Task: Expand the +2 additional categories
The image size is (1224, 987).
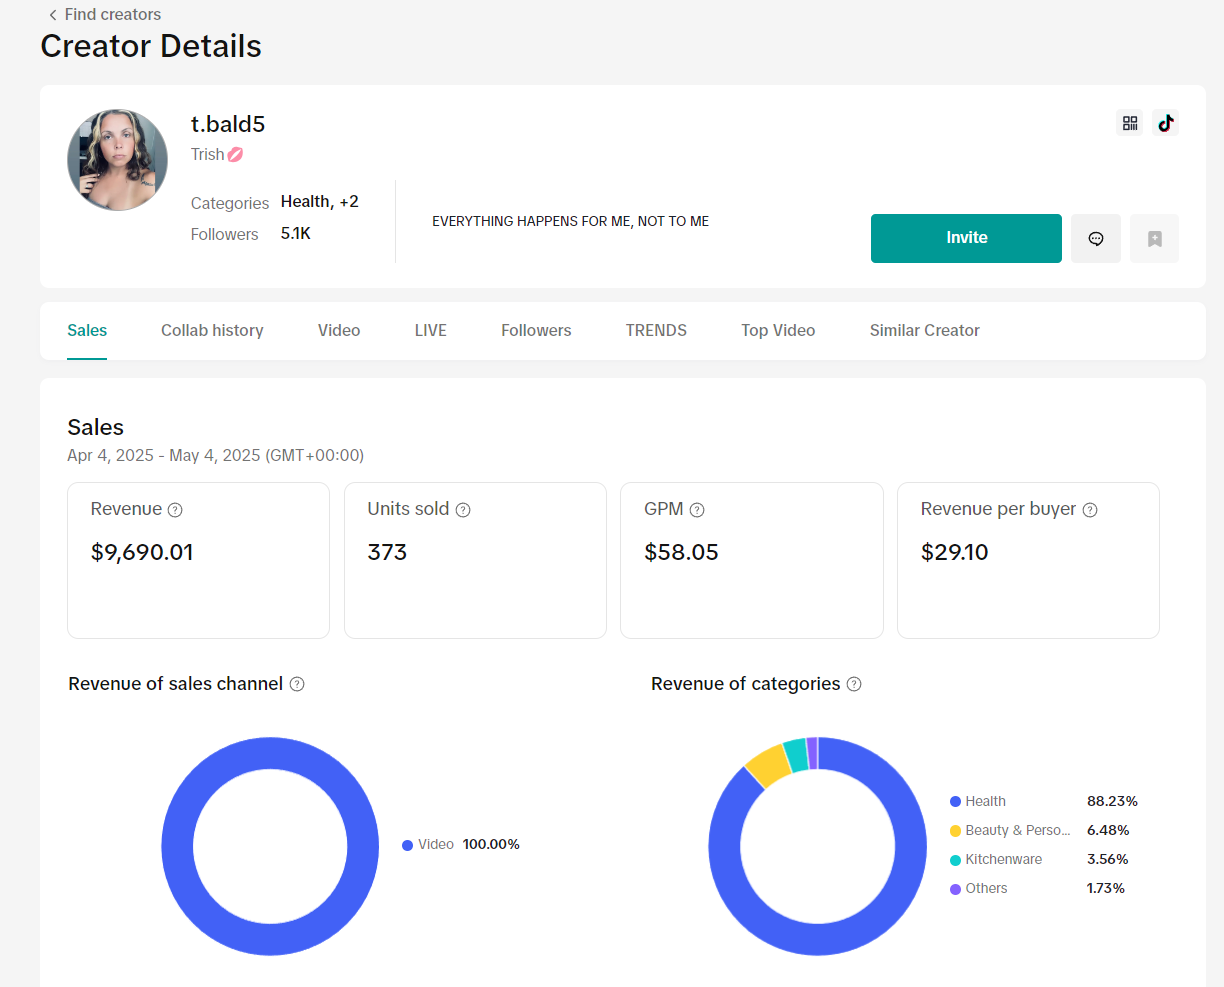Action: click(x=348, y=202)
